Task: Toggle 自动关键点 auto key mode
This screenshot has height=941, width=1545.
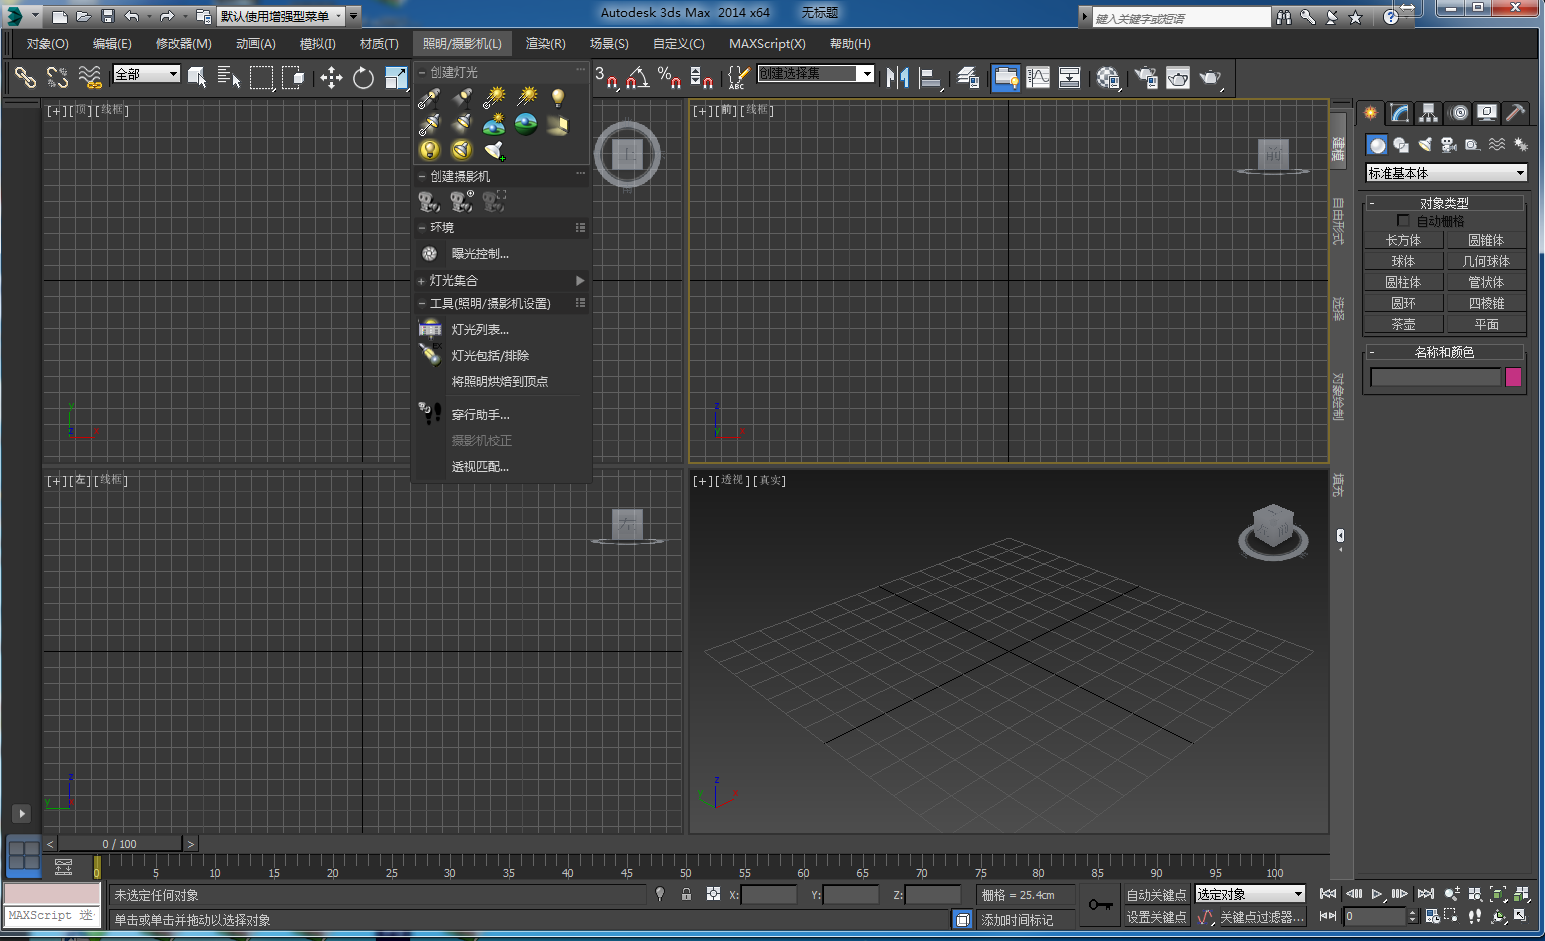Action: (x=1156, y=895)
